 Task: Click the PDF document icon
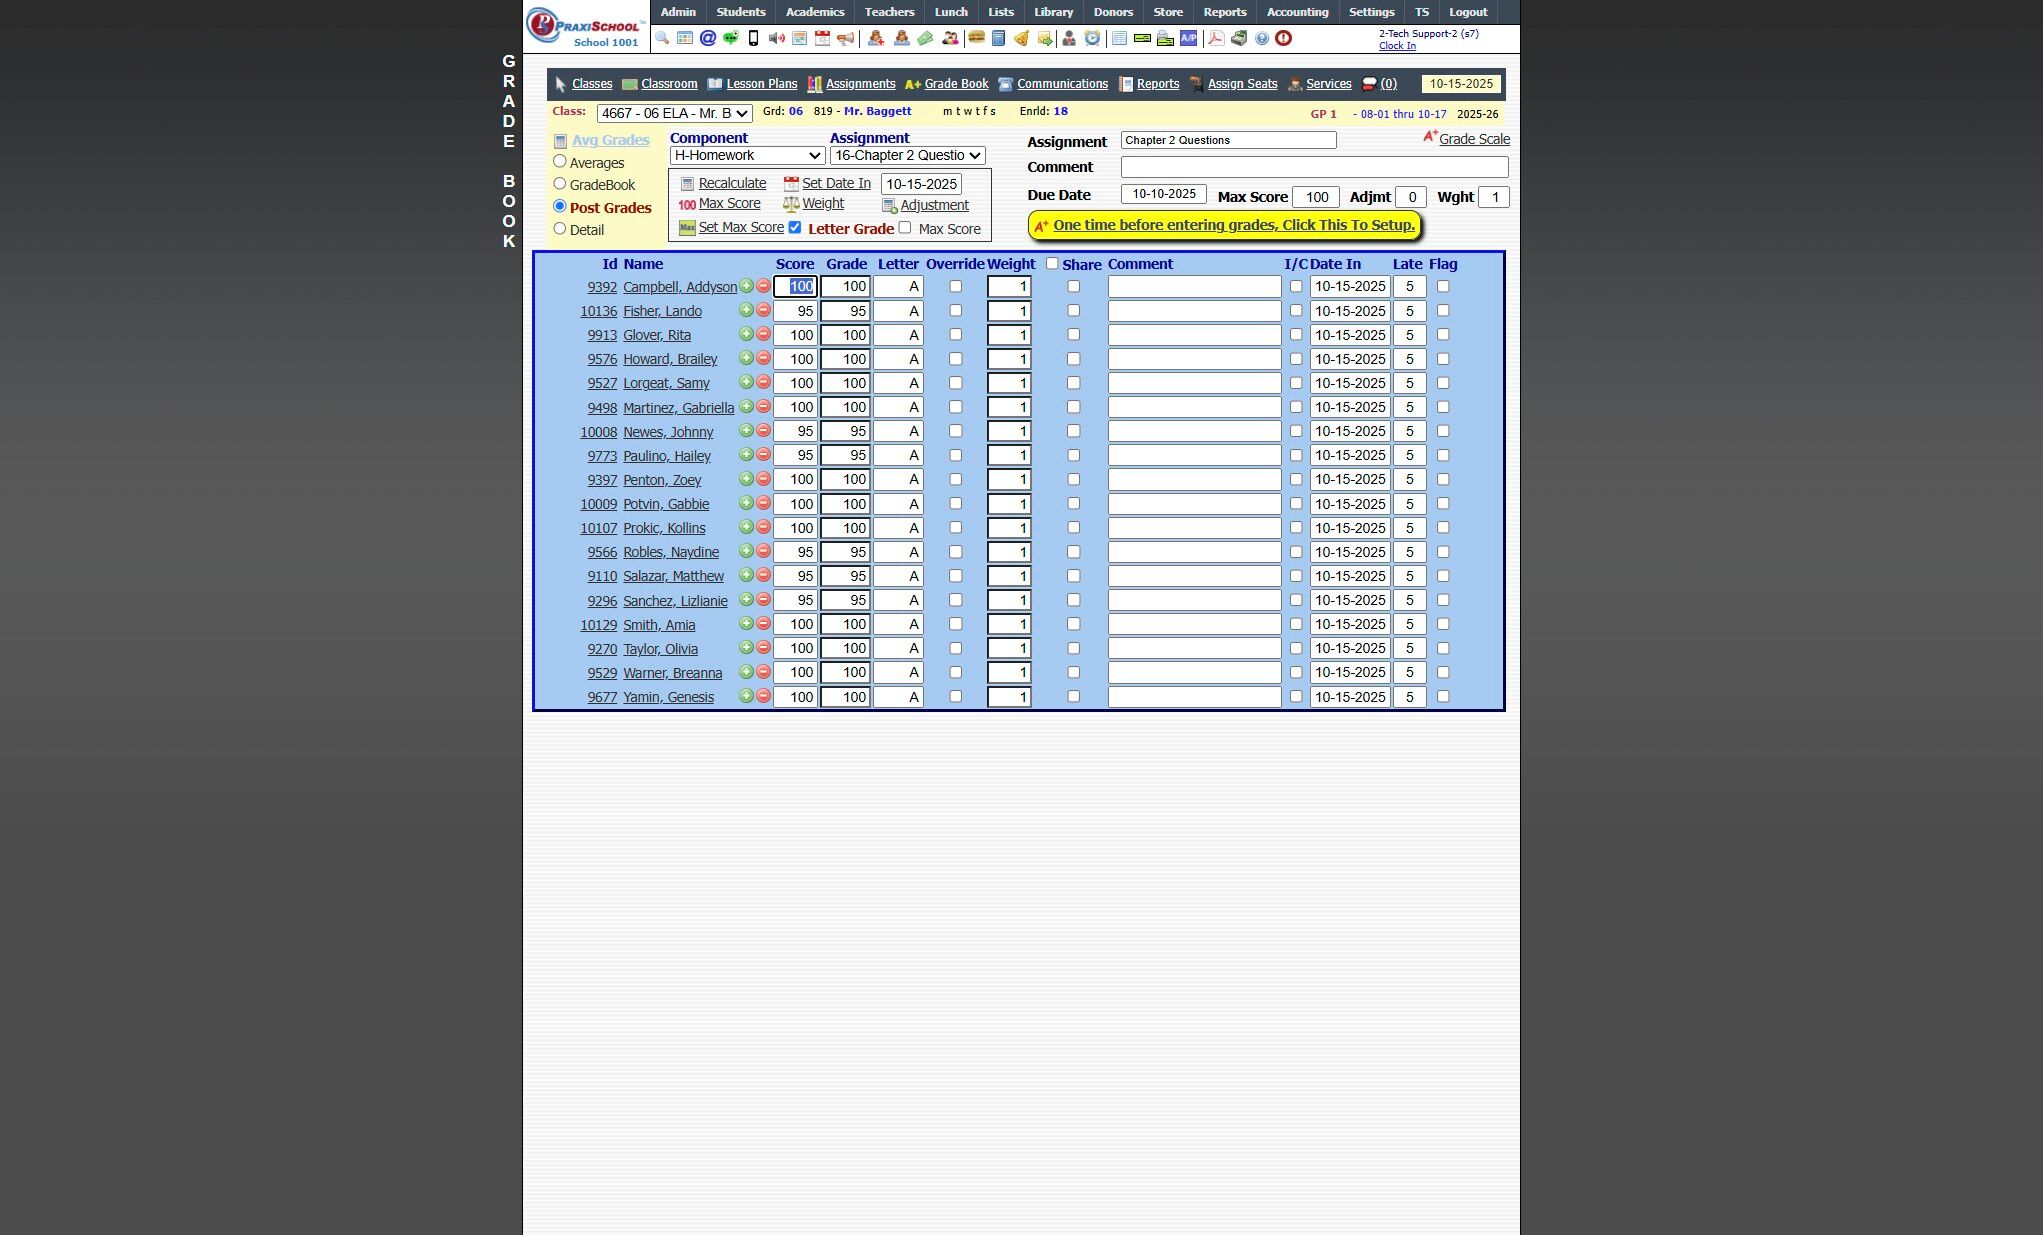(1215, 38)
